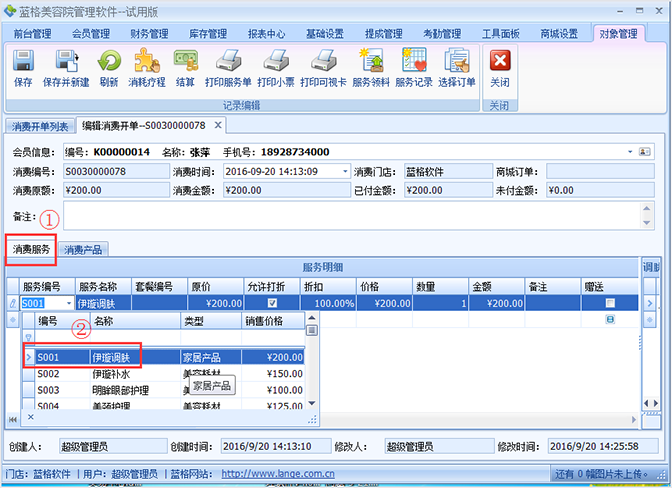Click popup list scrollbar up arrow

coord(312,317)
